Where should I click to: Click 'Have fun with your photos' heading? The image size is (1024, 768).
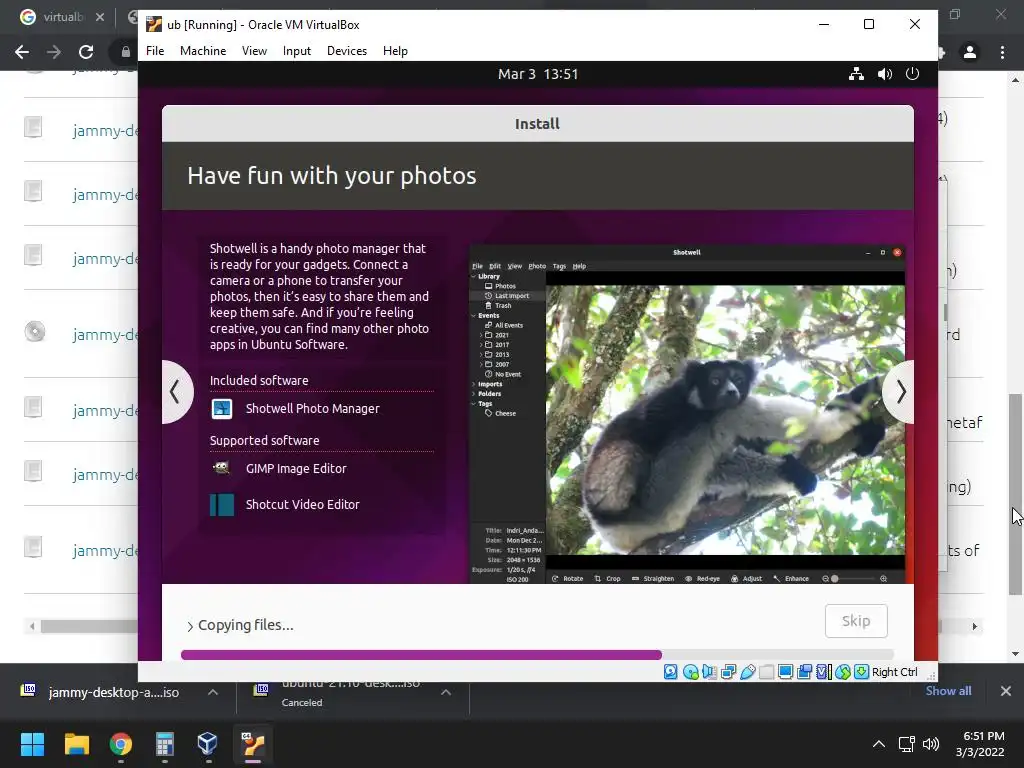pyautogui.click(x=332, y=176)
